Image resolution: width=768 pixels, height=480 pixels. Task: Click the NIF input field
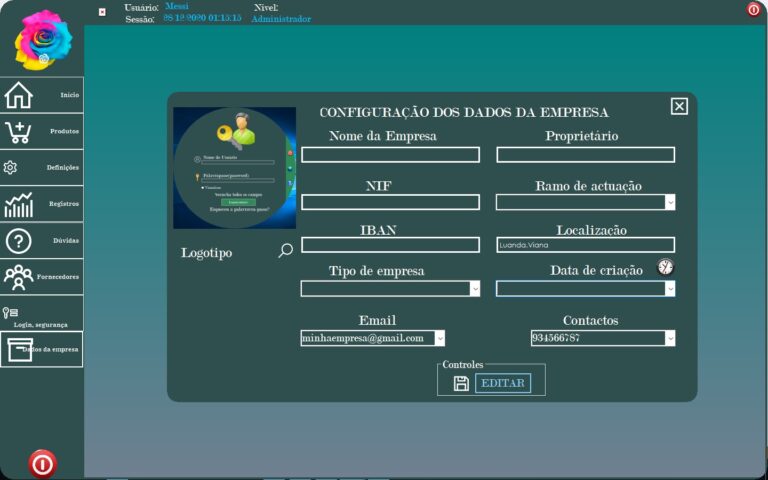390,202
